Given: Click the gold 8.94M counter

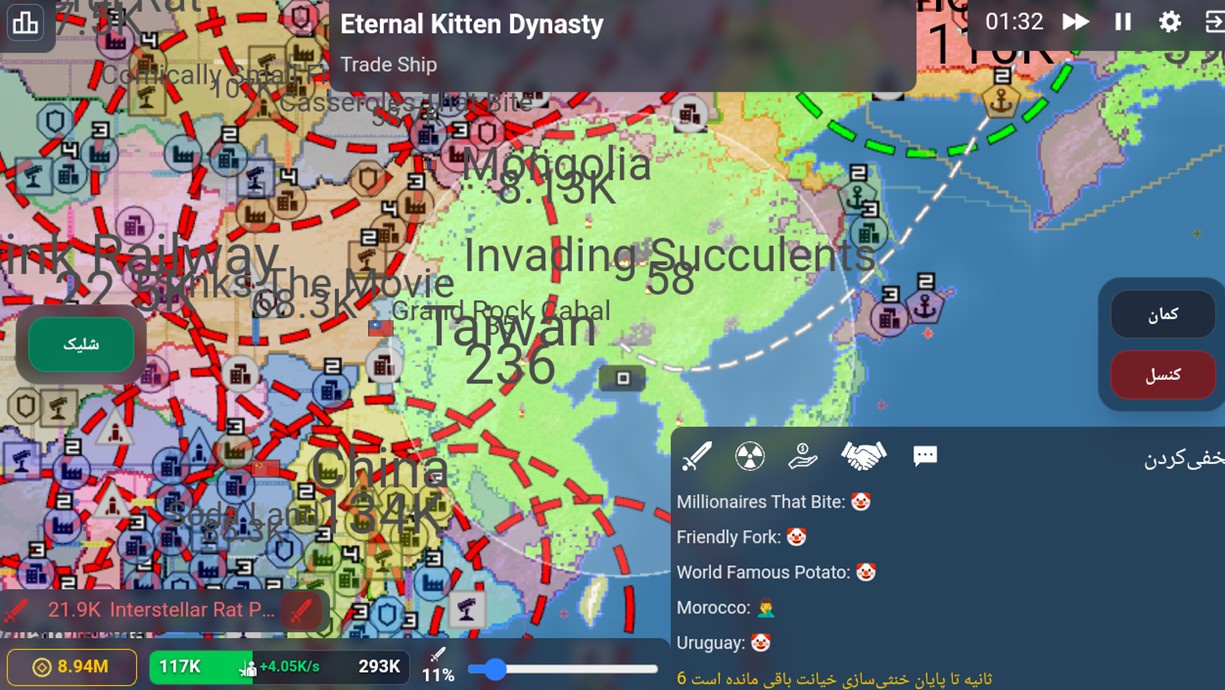Looking at the screenshot, I should click(x=72, y=667).
